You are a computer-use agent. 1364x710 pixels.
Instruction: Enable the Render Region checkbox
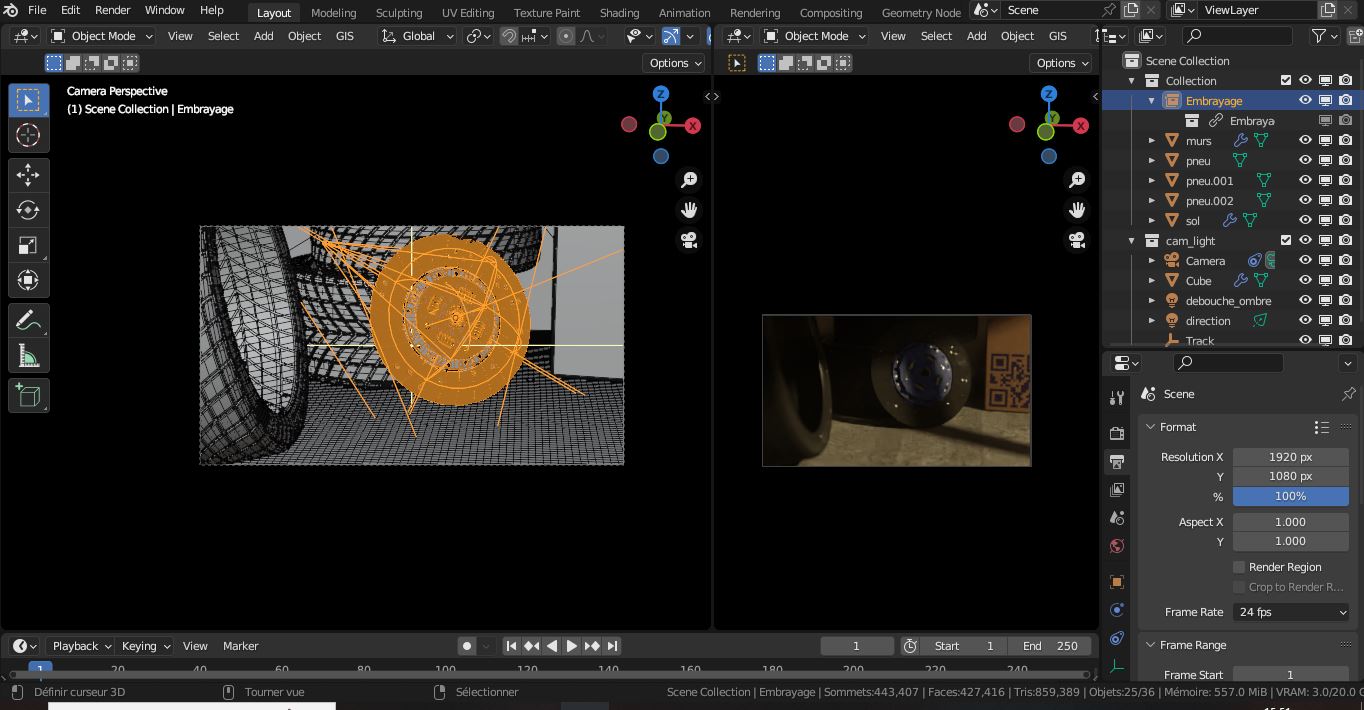point(1238,567)
